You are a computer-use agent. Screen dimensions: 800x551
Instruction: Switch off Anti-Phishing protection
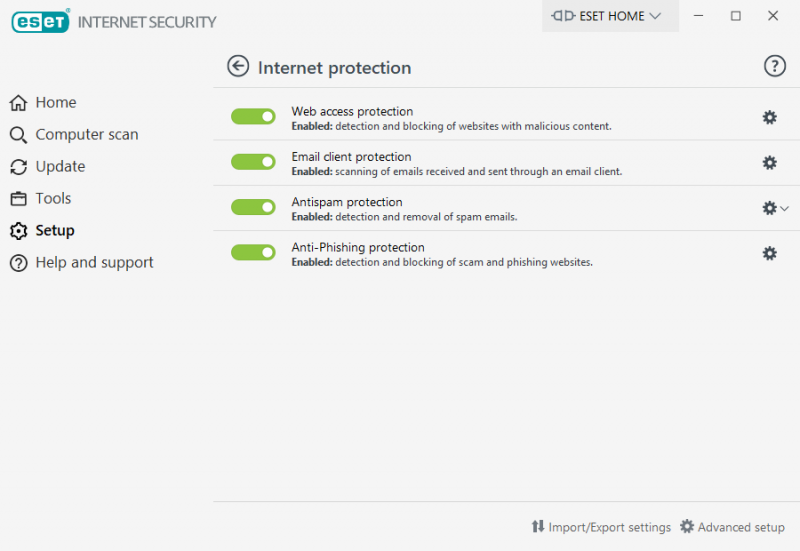(x=253, y=252)
